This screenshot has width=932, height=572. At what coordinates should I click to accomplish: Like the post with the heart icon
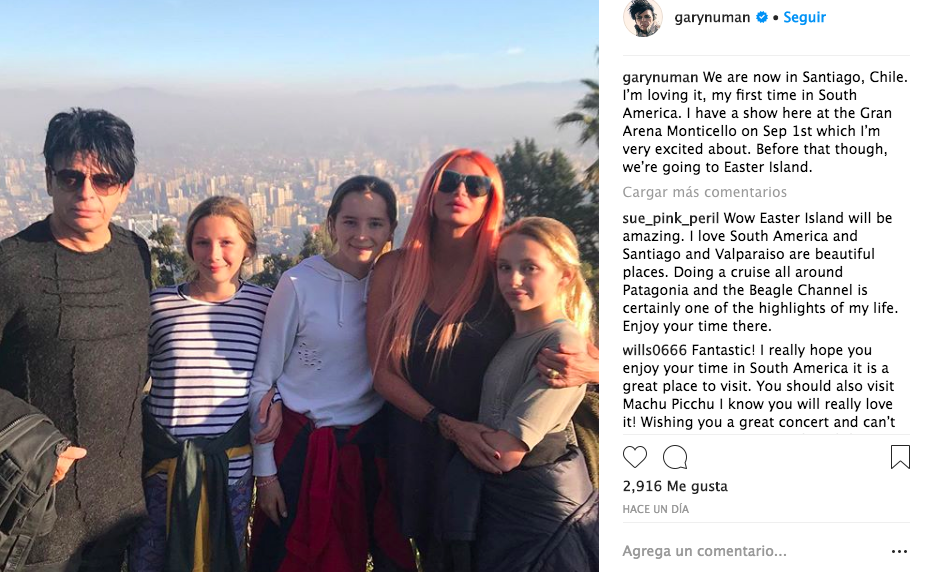(x=634, y=457)
